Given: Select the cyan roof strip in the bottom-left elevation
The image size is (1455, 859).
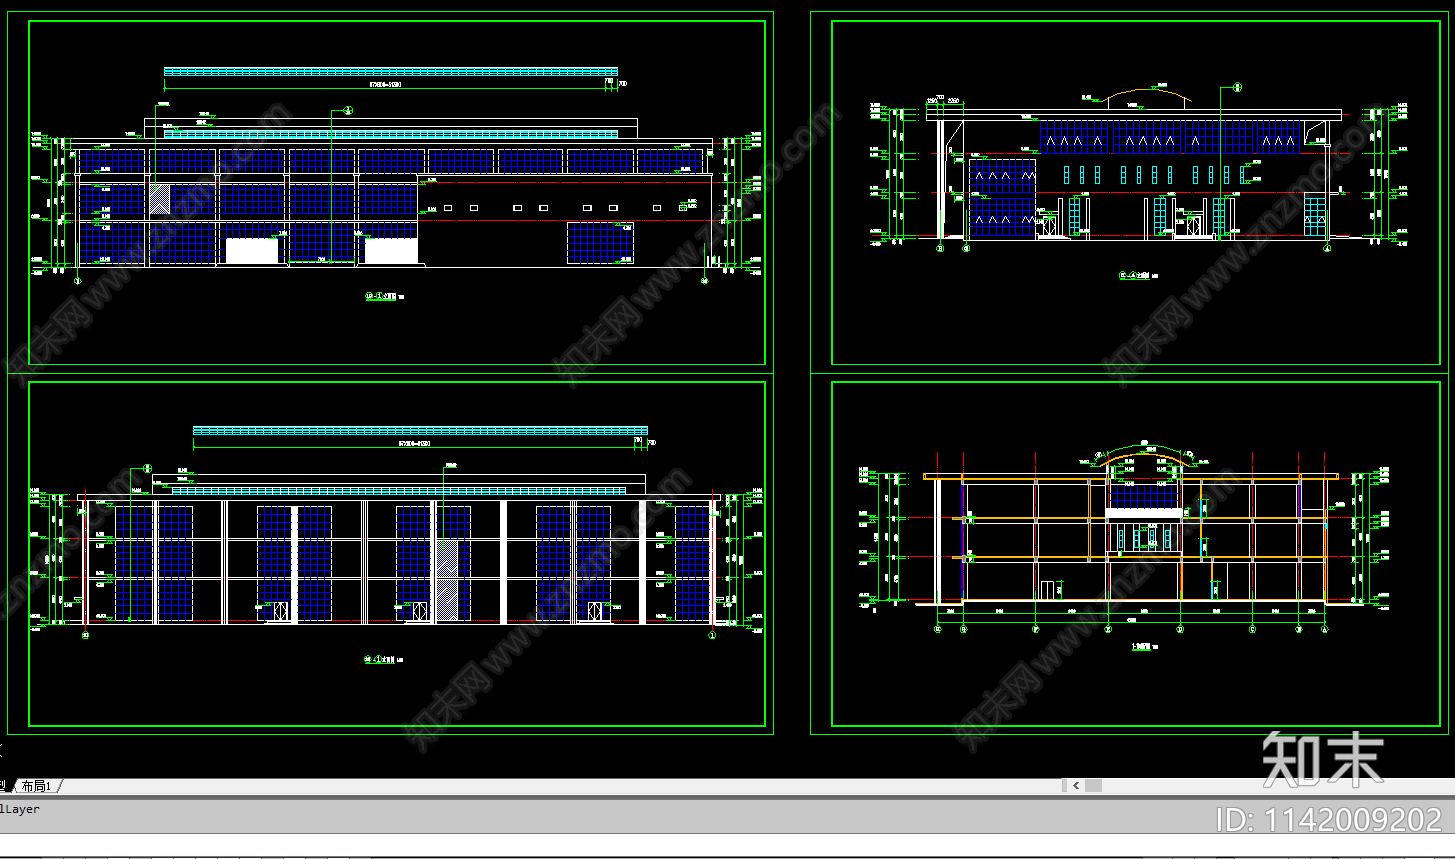Looking at the screenshot, I should pyautogui.click(x=420, y=430).
